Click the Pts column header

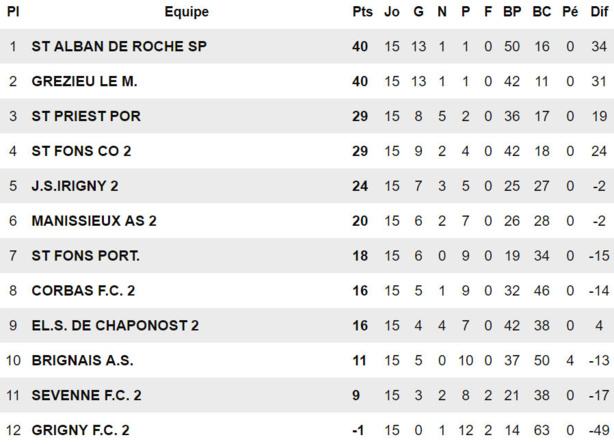pos(361,12)
